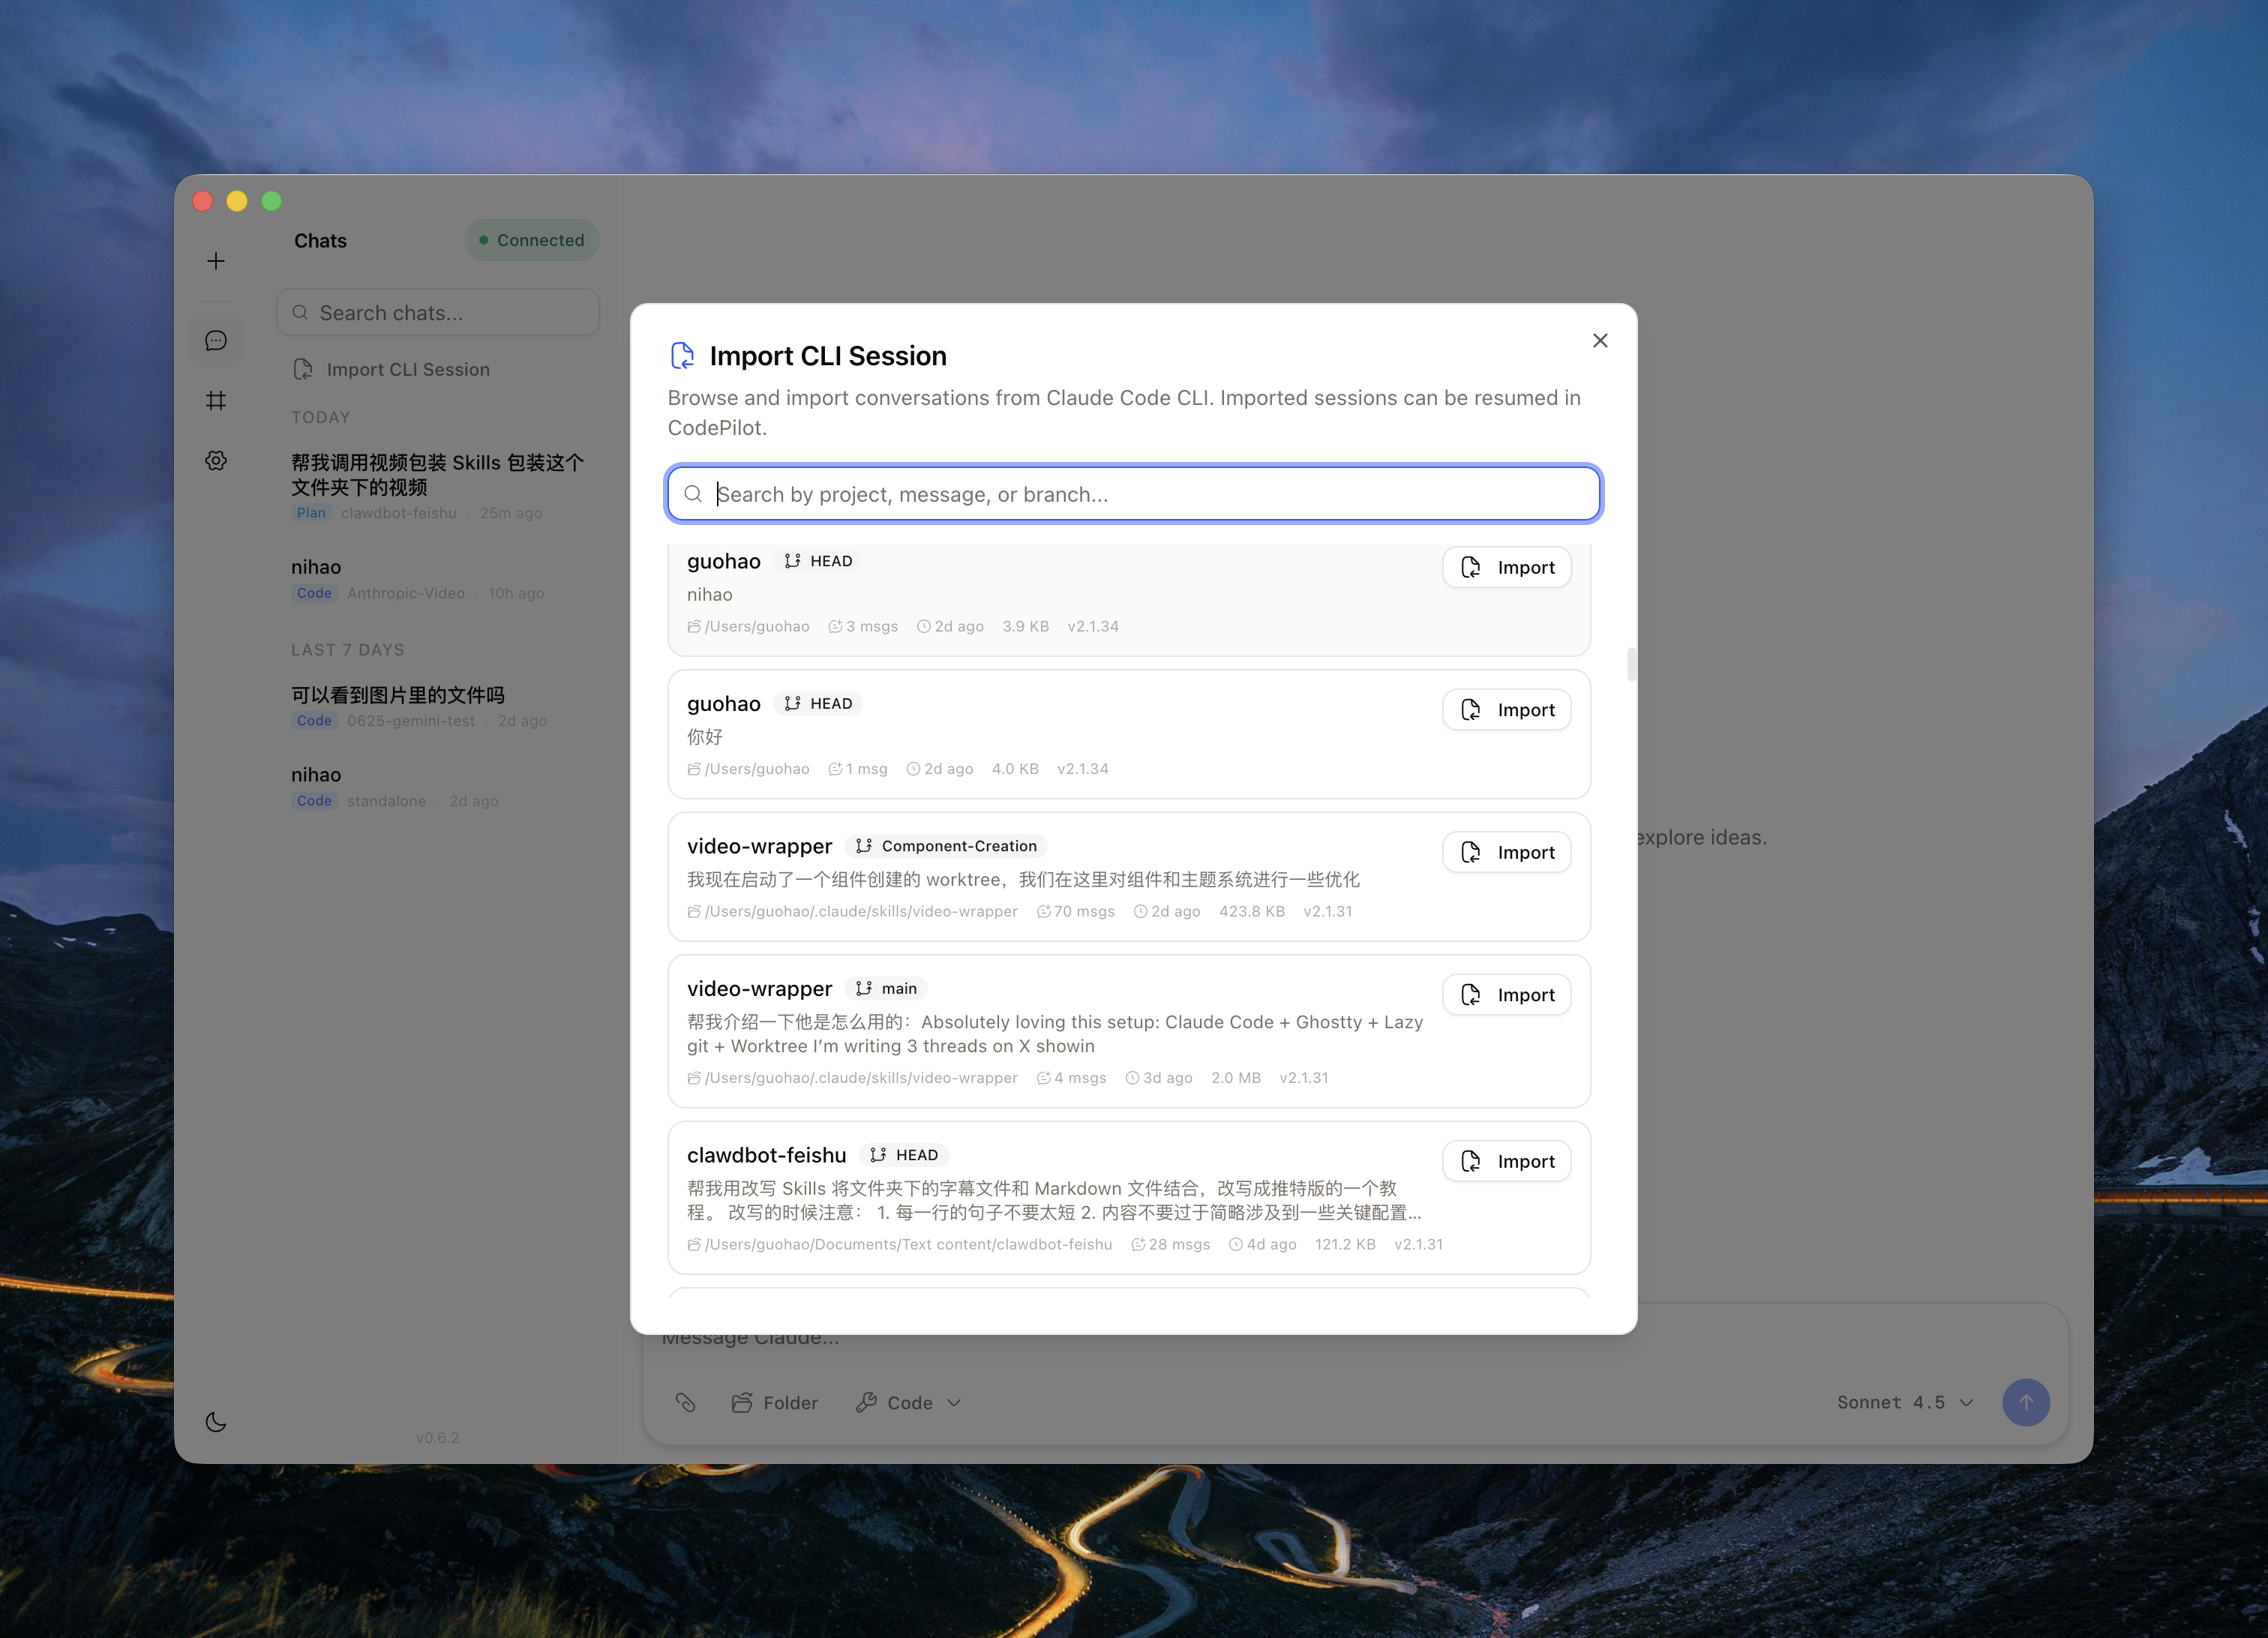
Task: Click the Connected status badge
Action: coord(531,240)
